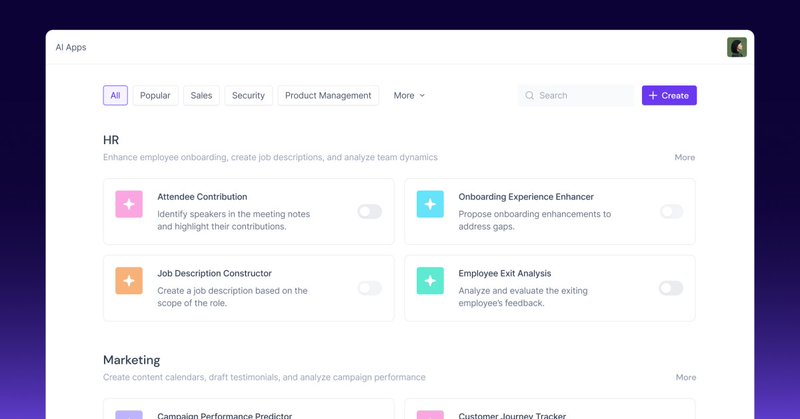Click the Marketing section heading
The height and width of the screenshot is (419, 800).
(x=132, y=360)
